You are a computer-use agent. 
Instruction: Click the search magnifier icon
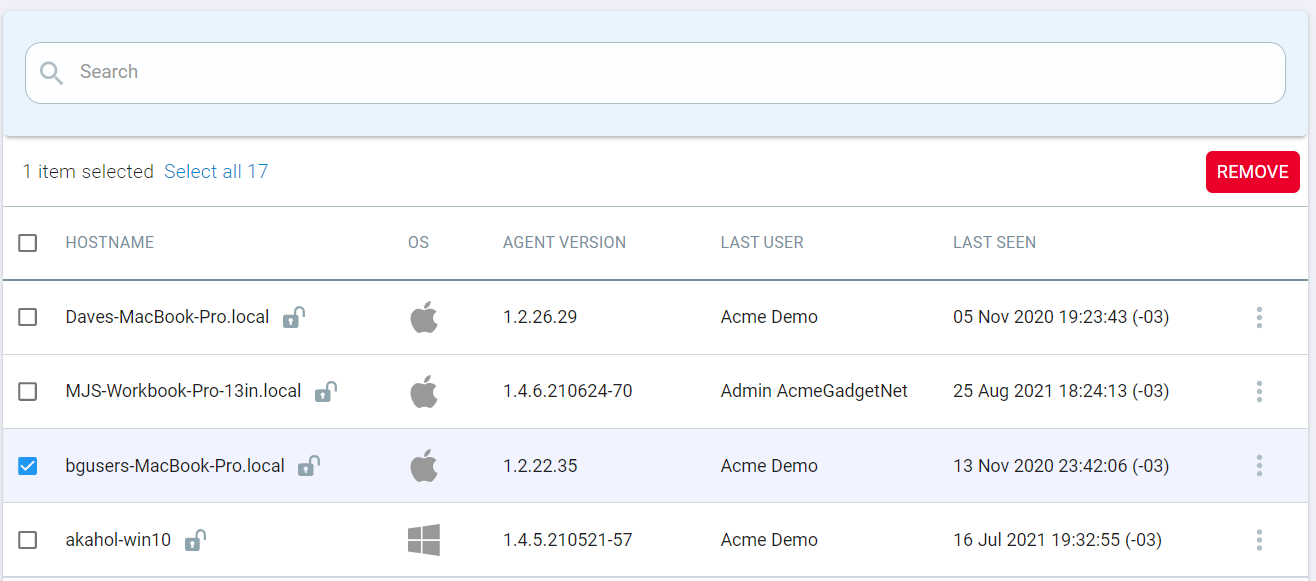(x=51, y=72)
